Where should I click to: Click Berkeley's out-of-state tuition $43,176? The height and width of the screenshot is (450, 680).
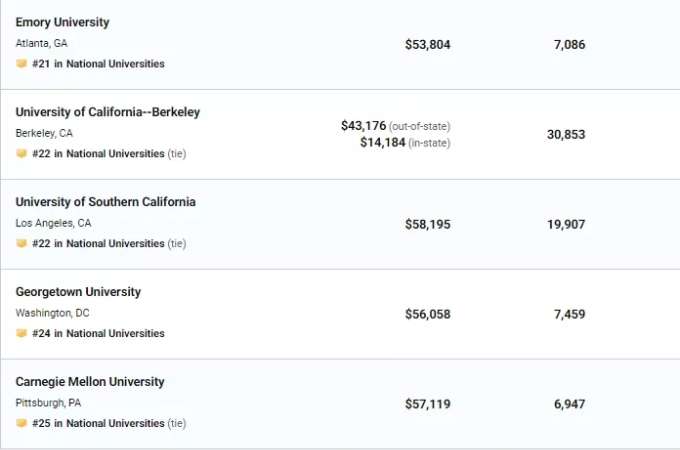(363, 126)
